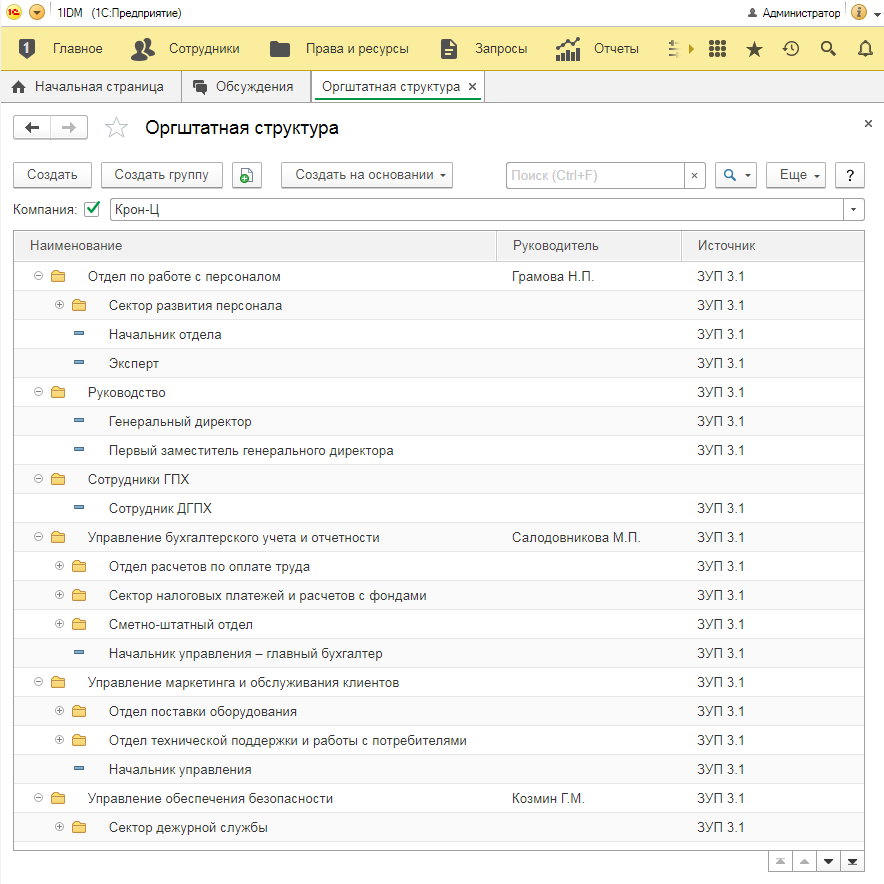The height and width of the screenshot is (884, 884).
Task: Open the global search magnifier icon
Action: point(828,49)
